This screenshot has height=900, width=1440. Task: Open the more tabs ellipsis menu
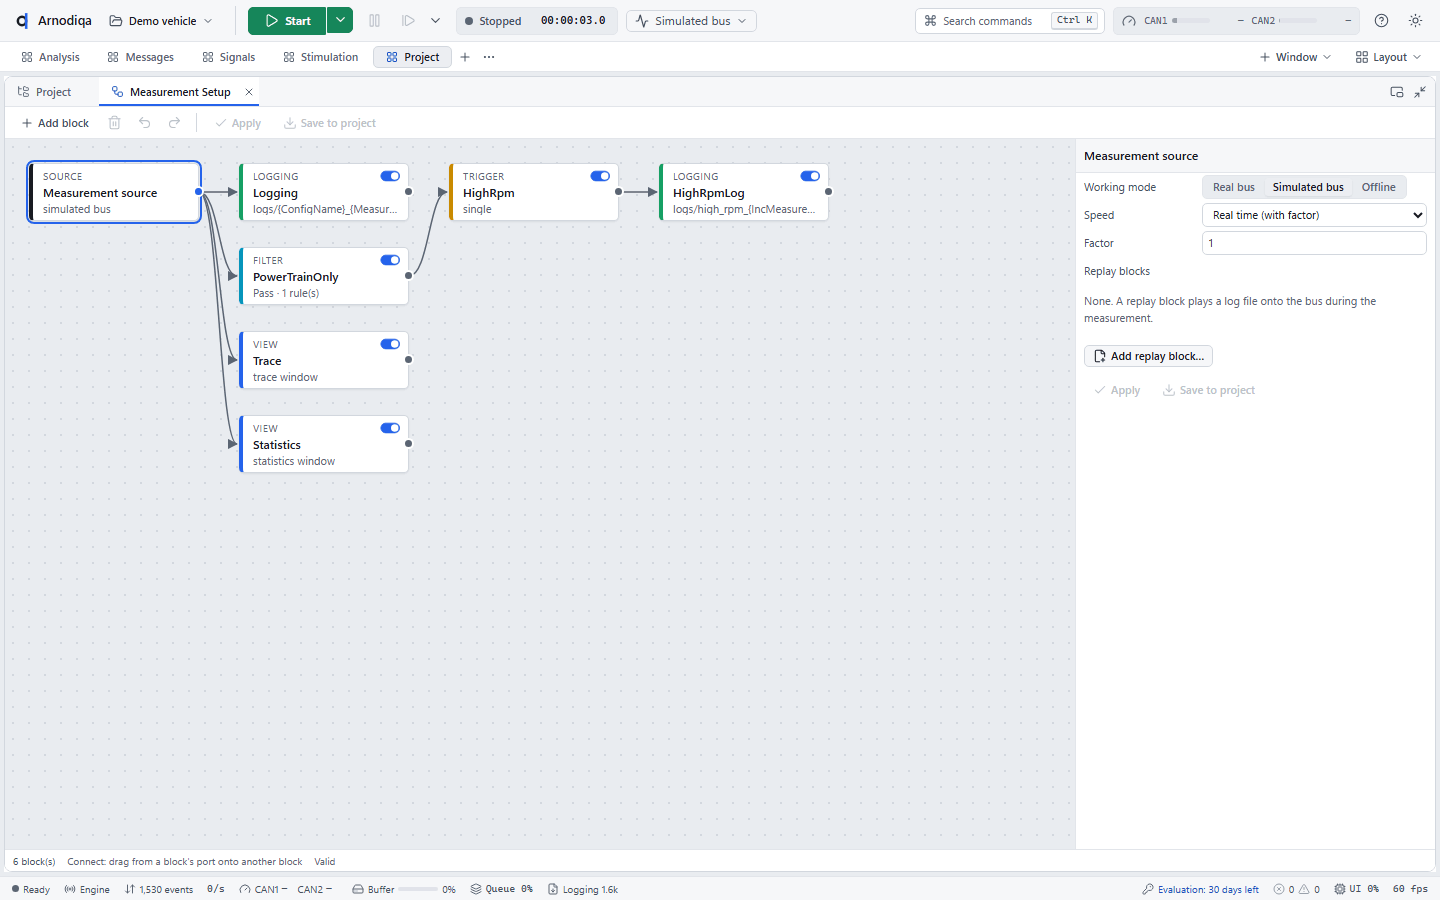click(x=489, y=57)
